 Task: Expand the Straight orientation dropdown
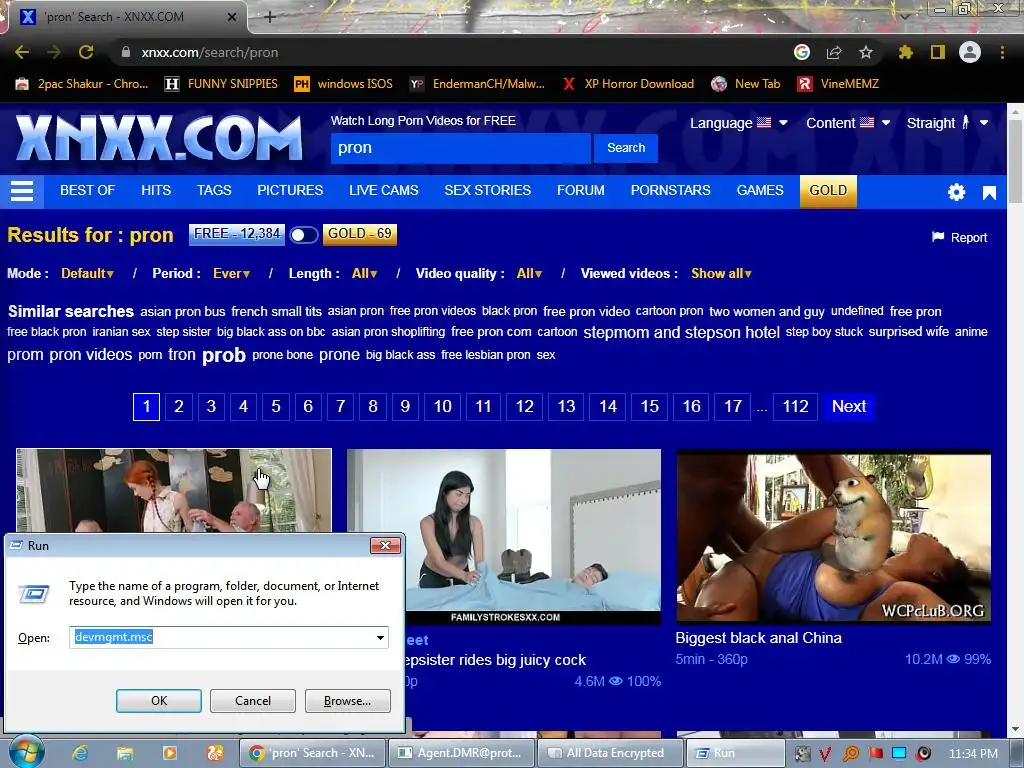[947, 123]
